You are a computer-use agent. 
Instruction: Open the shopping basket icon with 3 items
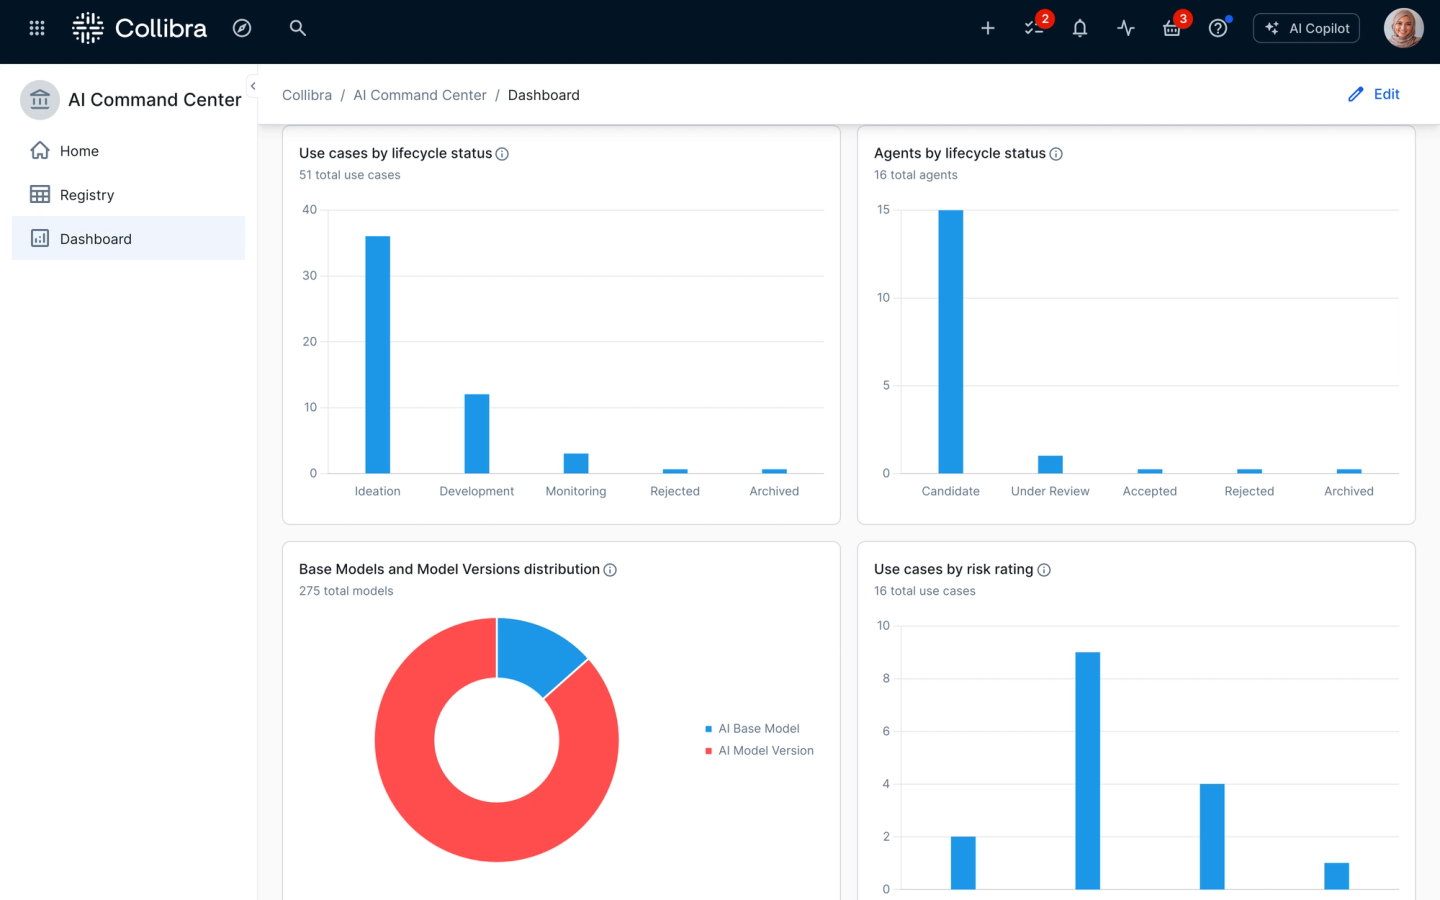point(1170,28)
